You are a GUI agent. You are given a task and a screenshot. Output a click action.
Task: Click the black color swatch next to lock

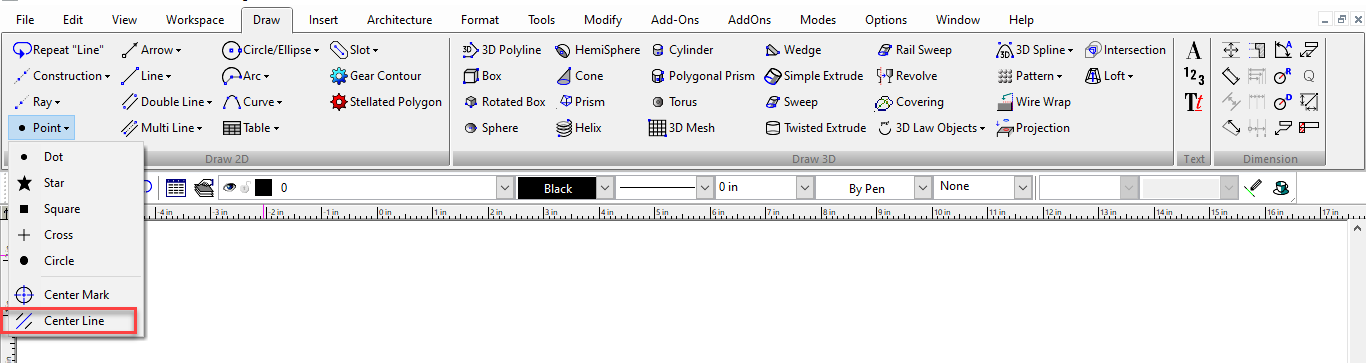[263, 187]
